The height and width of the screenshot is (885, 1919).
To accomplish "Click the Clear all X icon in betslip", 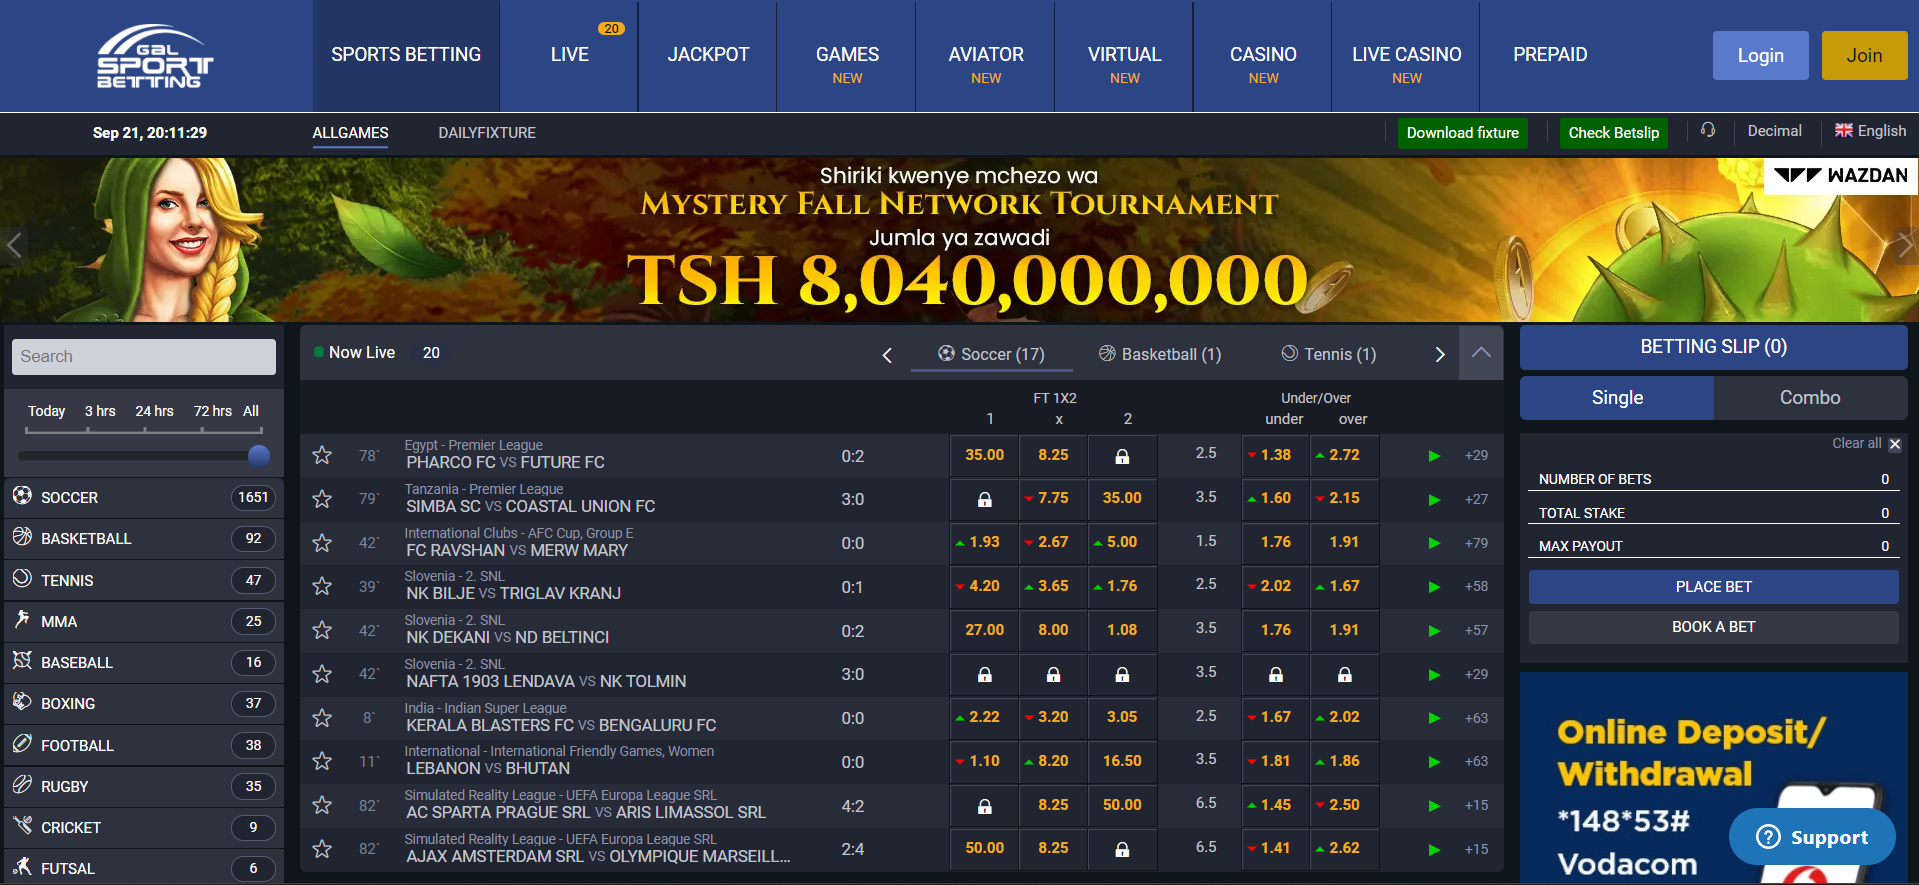I will [x=1895, y=444].
